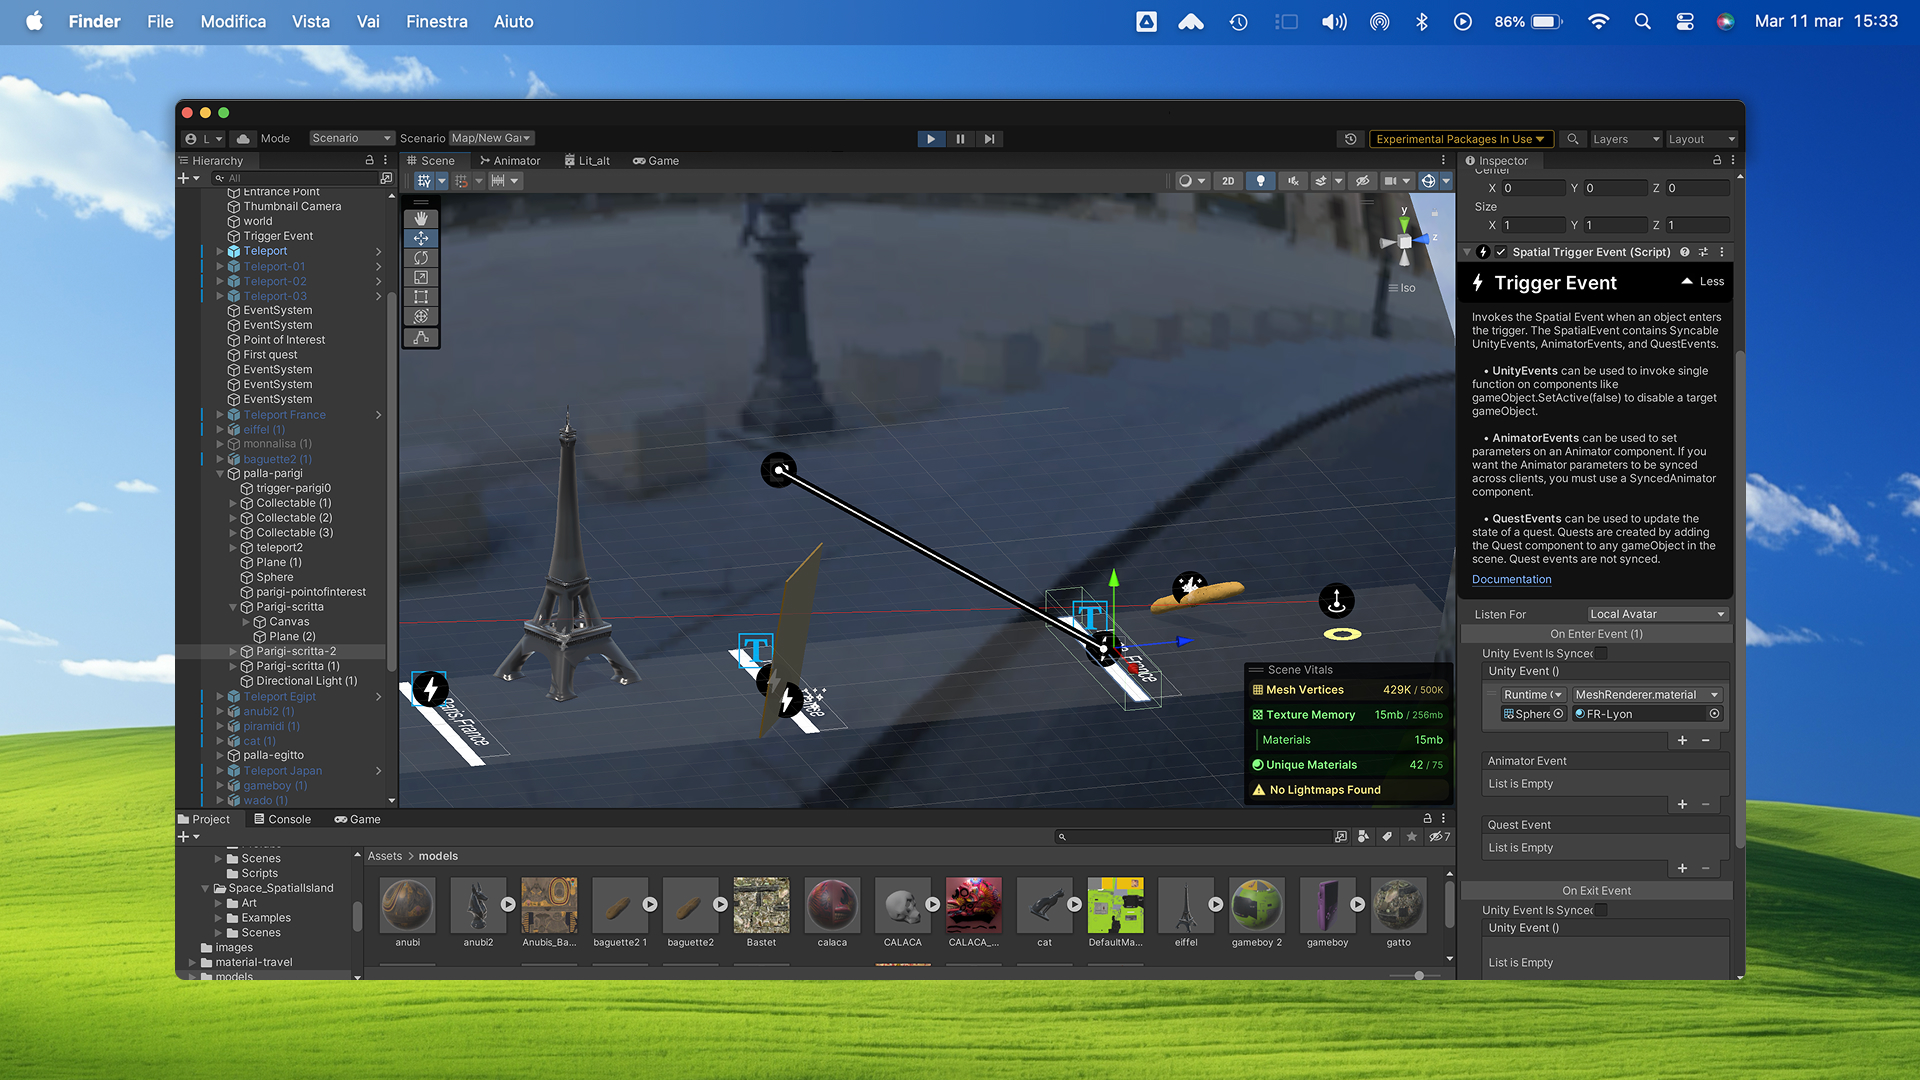
Task: Click the project search input field
Action: tap(1196, 837)
